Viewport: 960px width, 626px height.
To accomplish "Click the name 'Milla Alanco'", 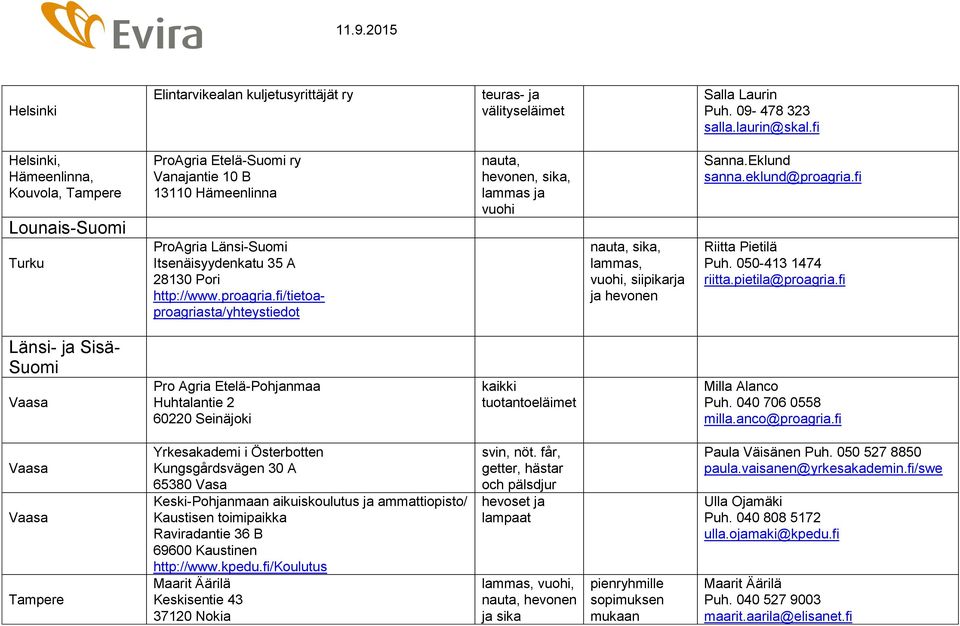I will (741, 387).
